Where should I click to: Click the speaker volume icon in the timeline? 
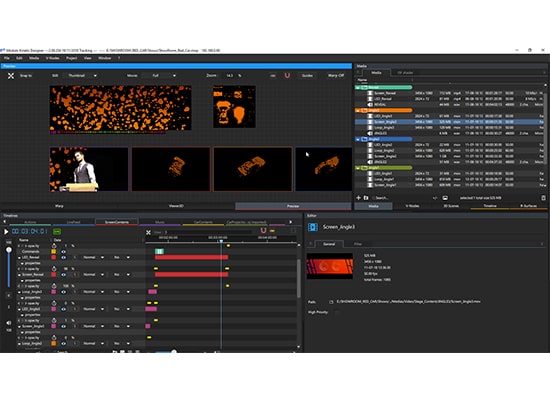coord(9,323)
